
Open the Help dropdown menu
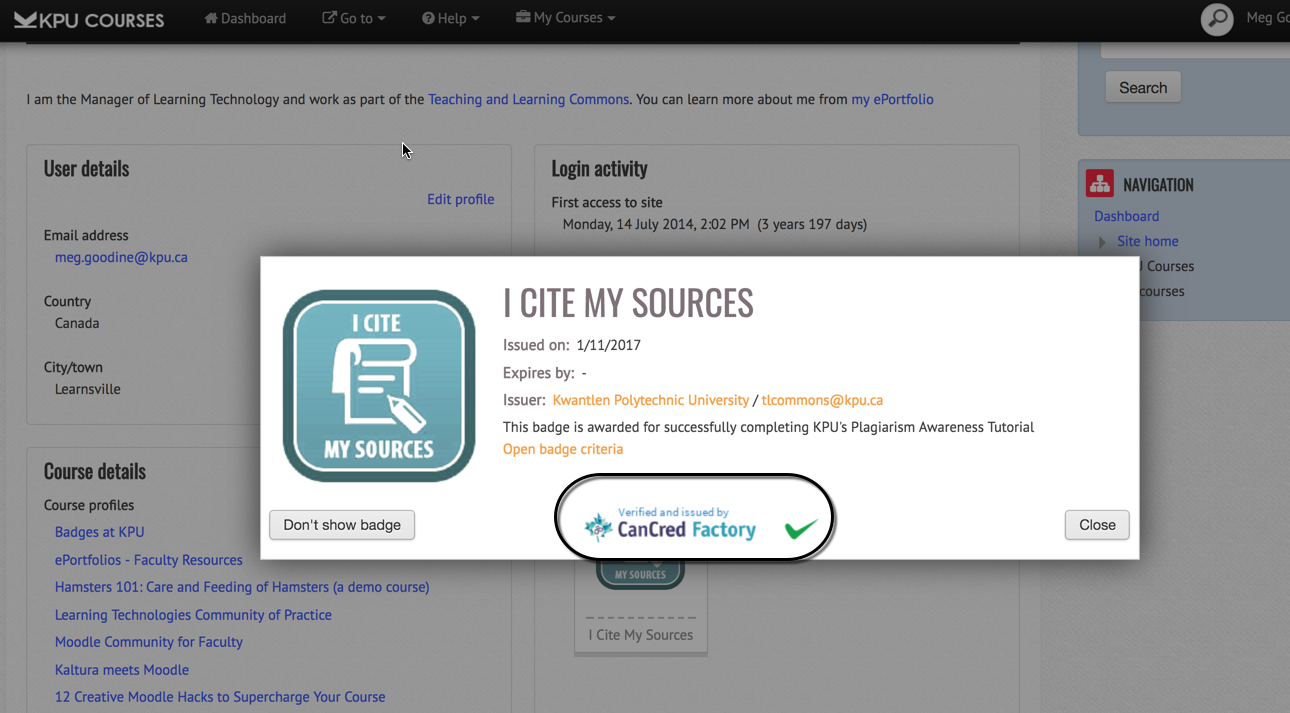[x=450, y=18]
